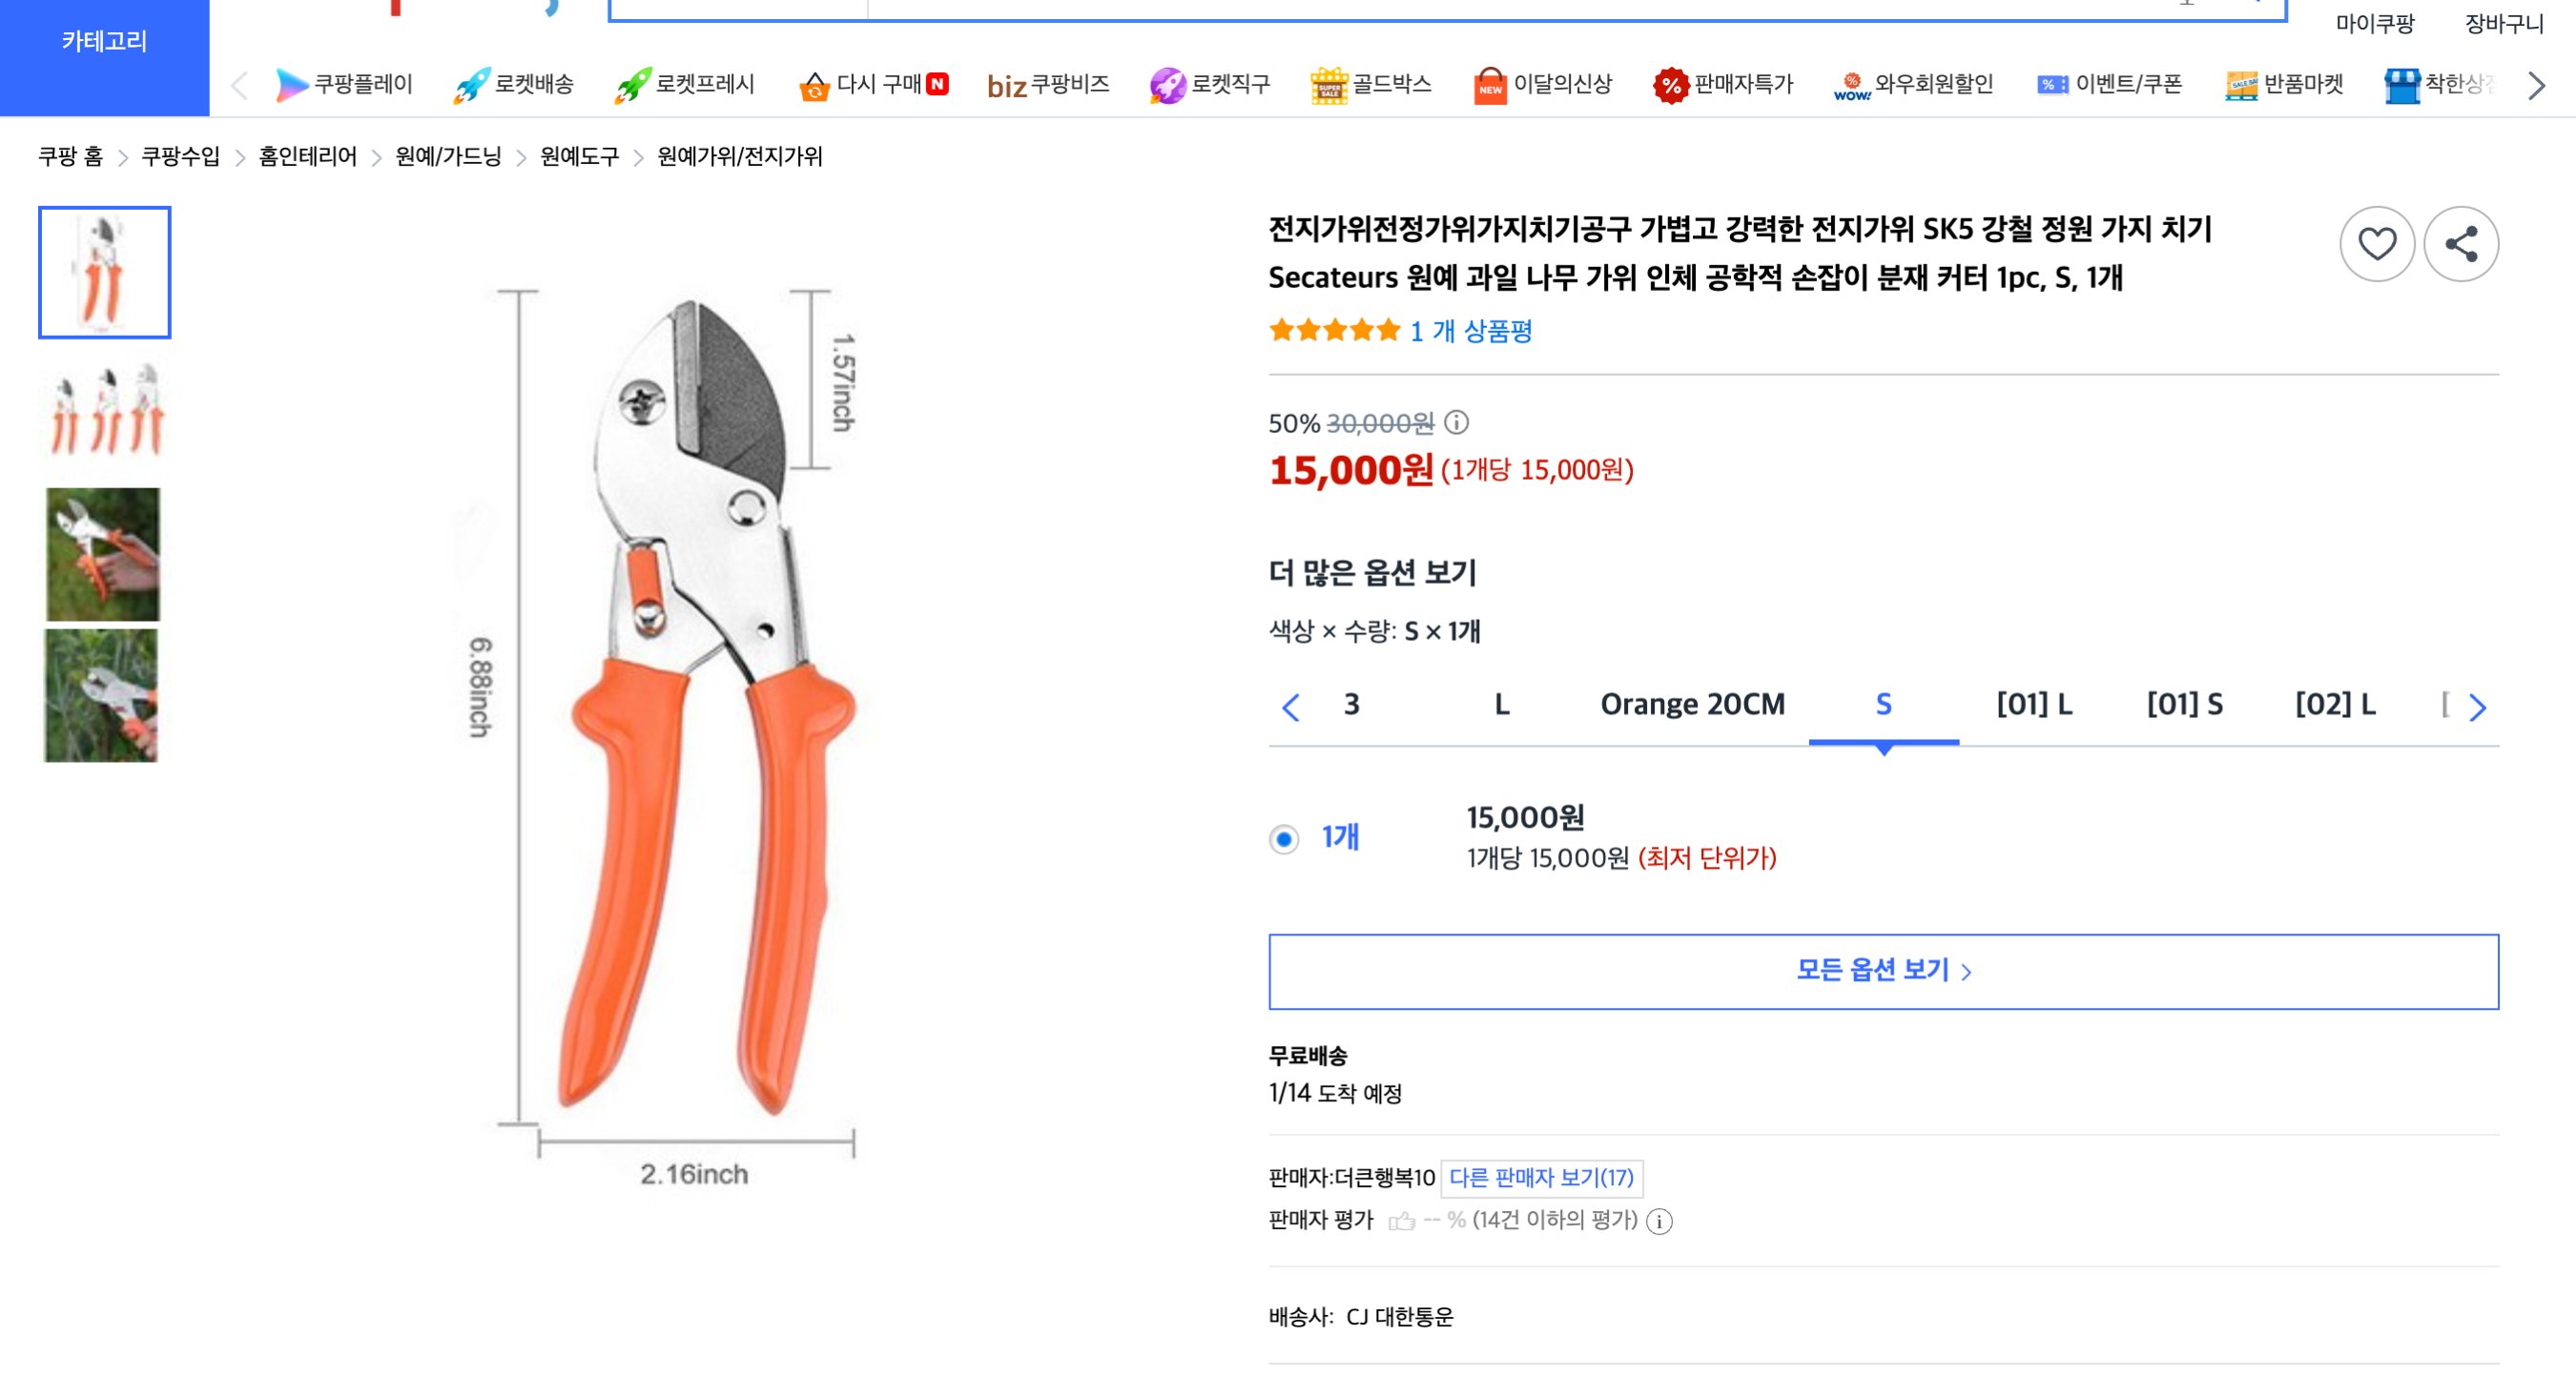Open 원예도구 from breadcrumb navigation
Viewport: 2576px width, 1397px height.
click(x=578, y=156)
